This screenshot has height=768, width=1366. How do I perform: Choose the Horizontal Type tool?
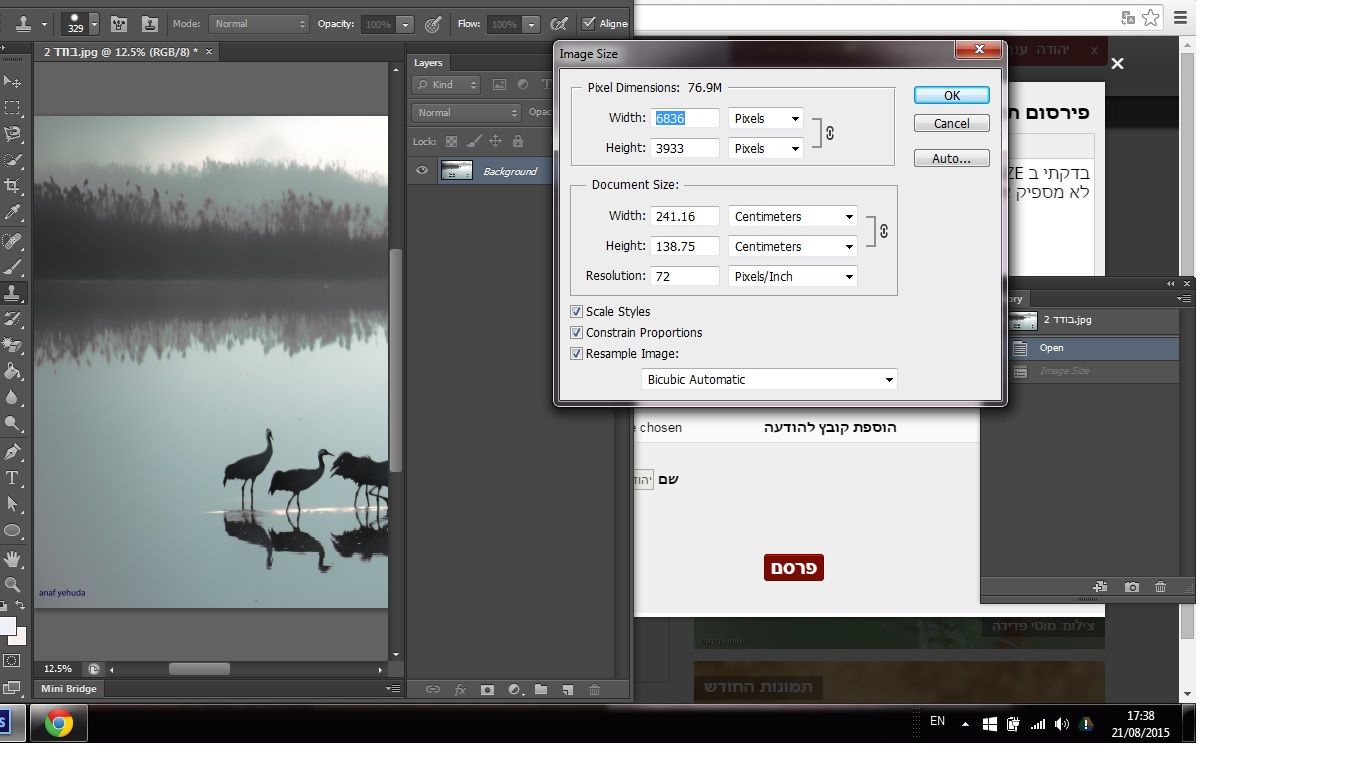13,478
